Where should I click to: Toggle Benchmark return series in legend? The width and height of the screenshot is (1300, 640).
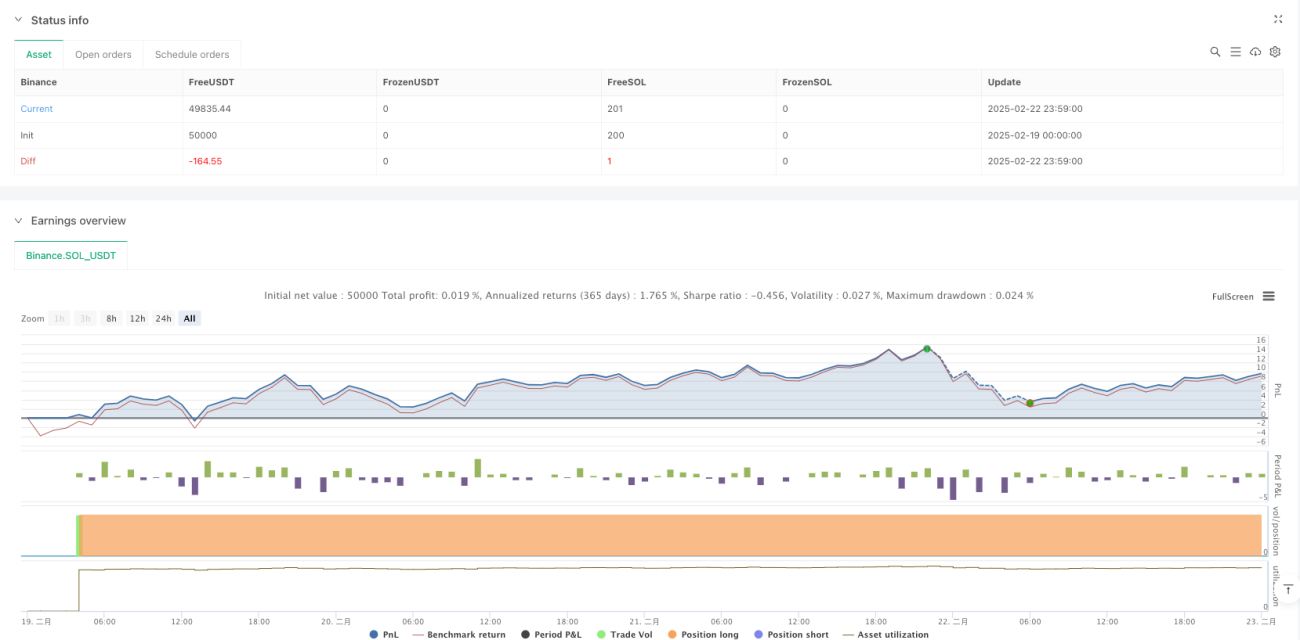[x=458, y=634]
